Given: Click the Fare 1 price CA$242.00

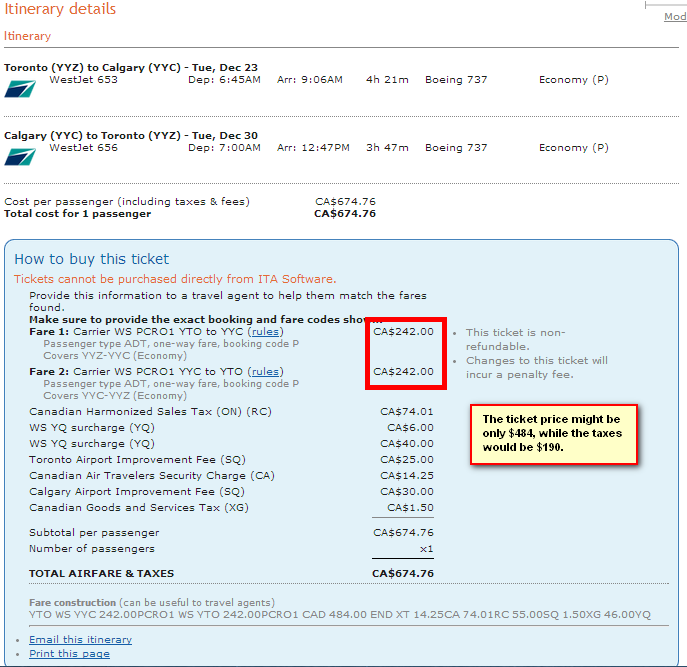Looking at the screenshot, I should coord(404,332).
